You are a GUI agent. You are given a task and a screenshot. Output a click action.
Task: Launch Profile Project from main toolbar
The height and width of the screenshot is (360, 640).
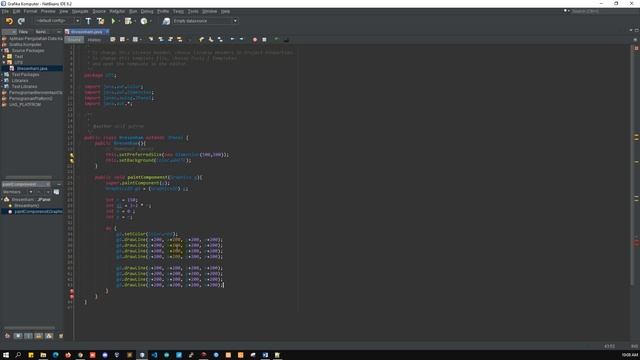point(144,21)
